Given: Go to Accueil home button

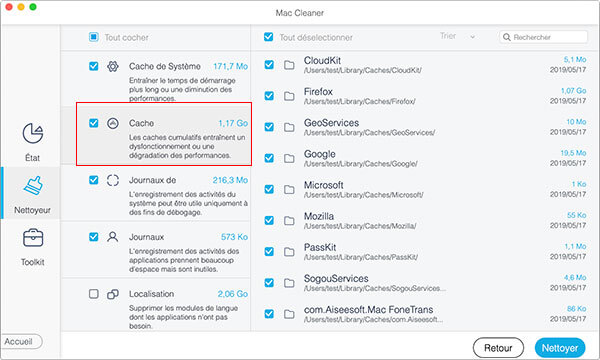Looking at the screenshot, I should [21, 342].
